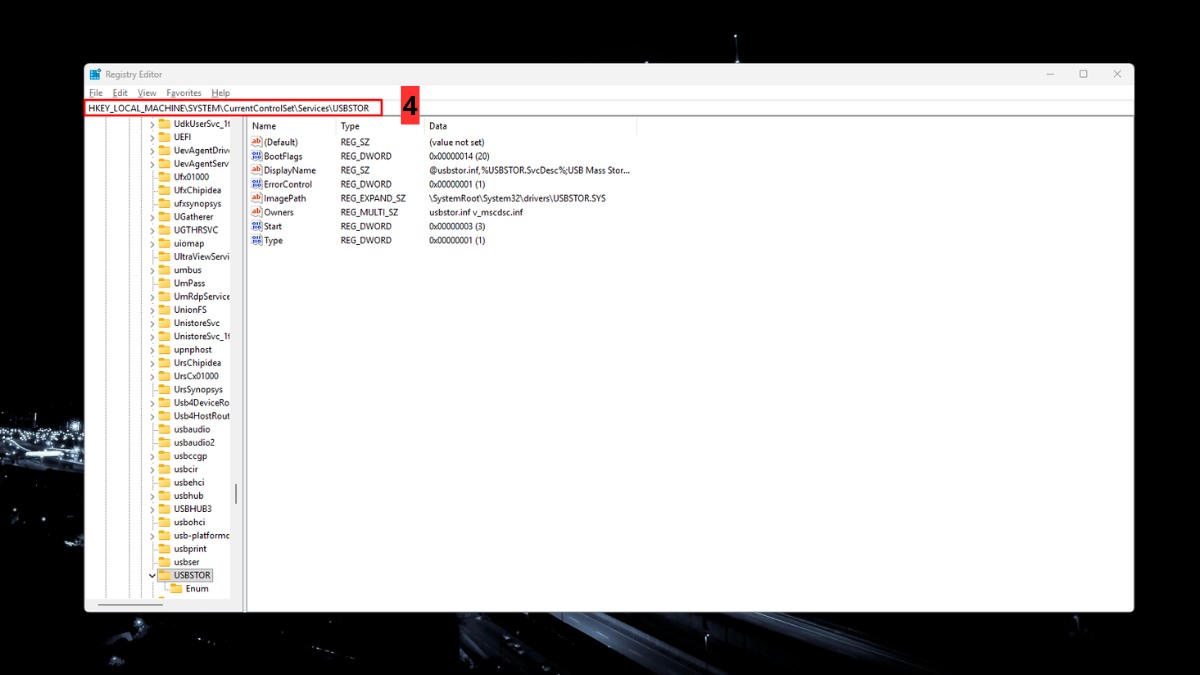Open the Edit menu

coord(120,93)
